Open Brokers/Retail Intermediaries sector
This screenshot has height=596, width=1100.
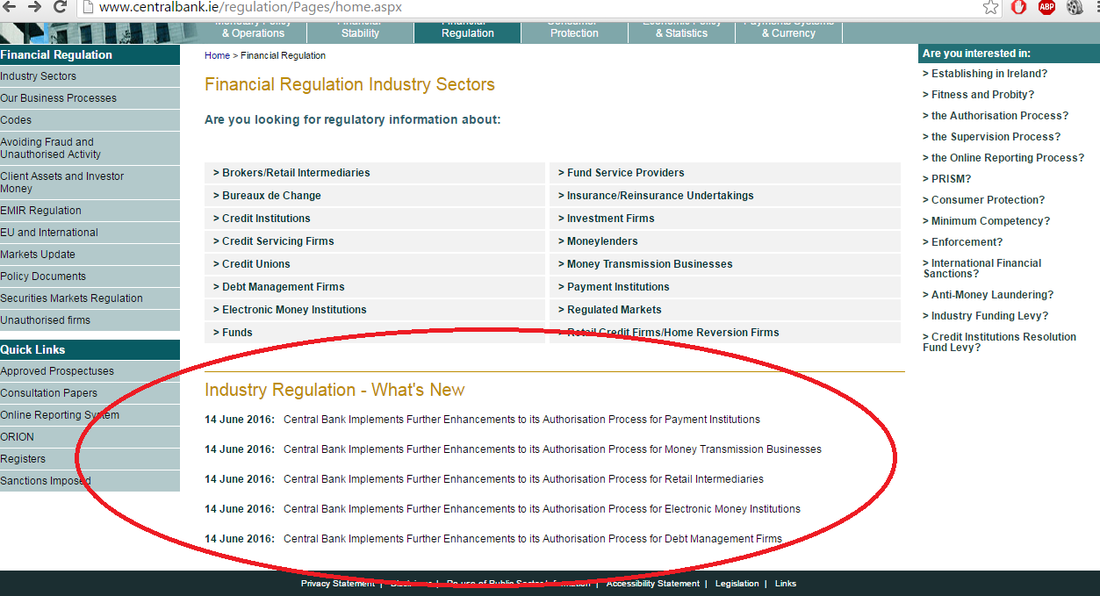point(375,172)
